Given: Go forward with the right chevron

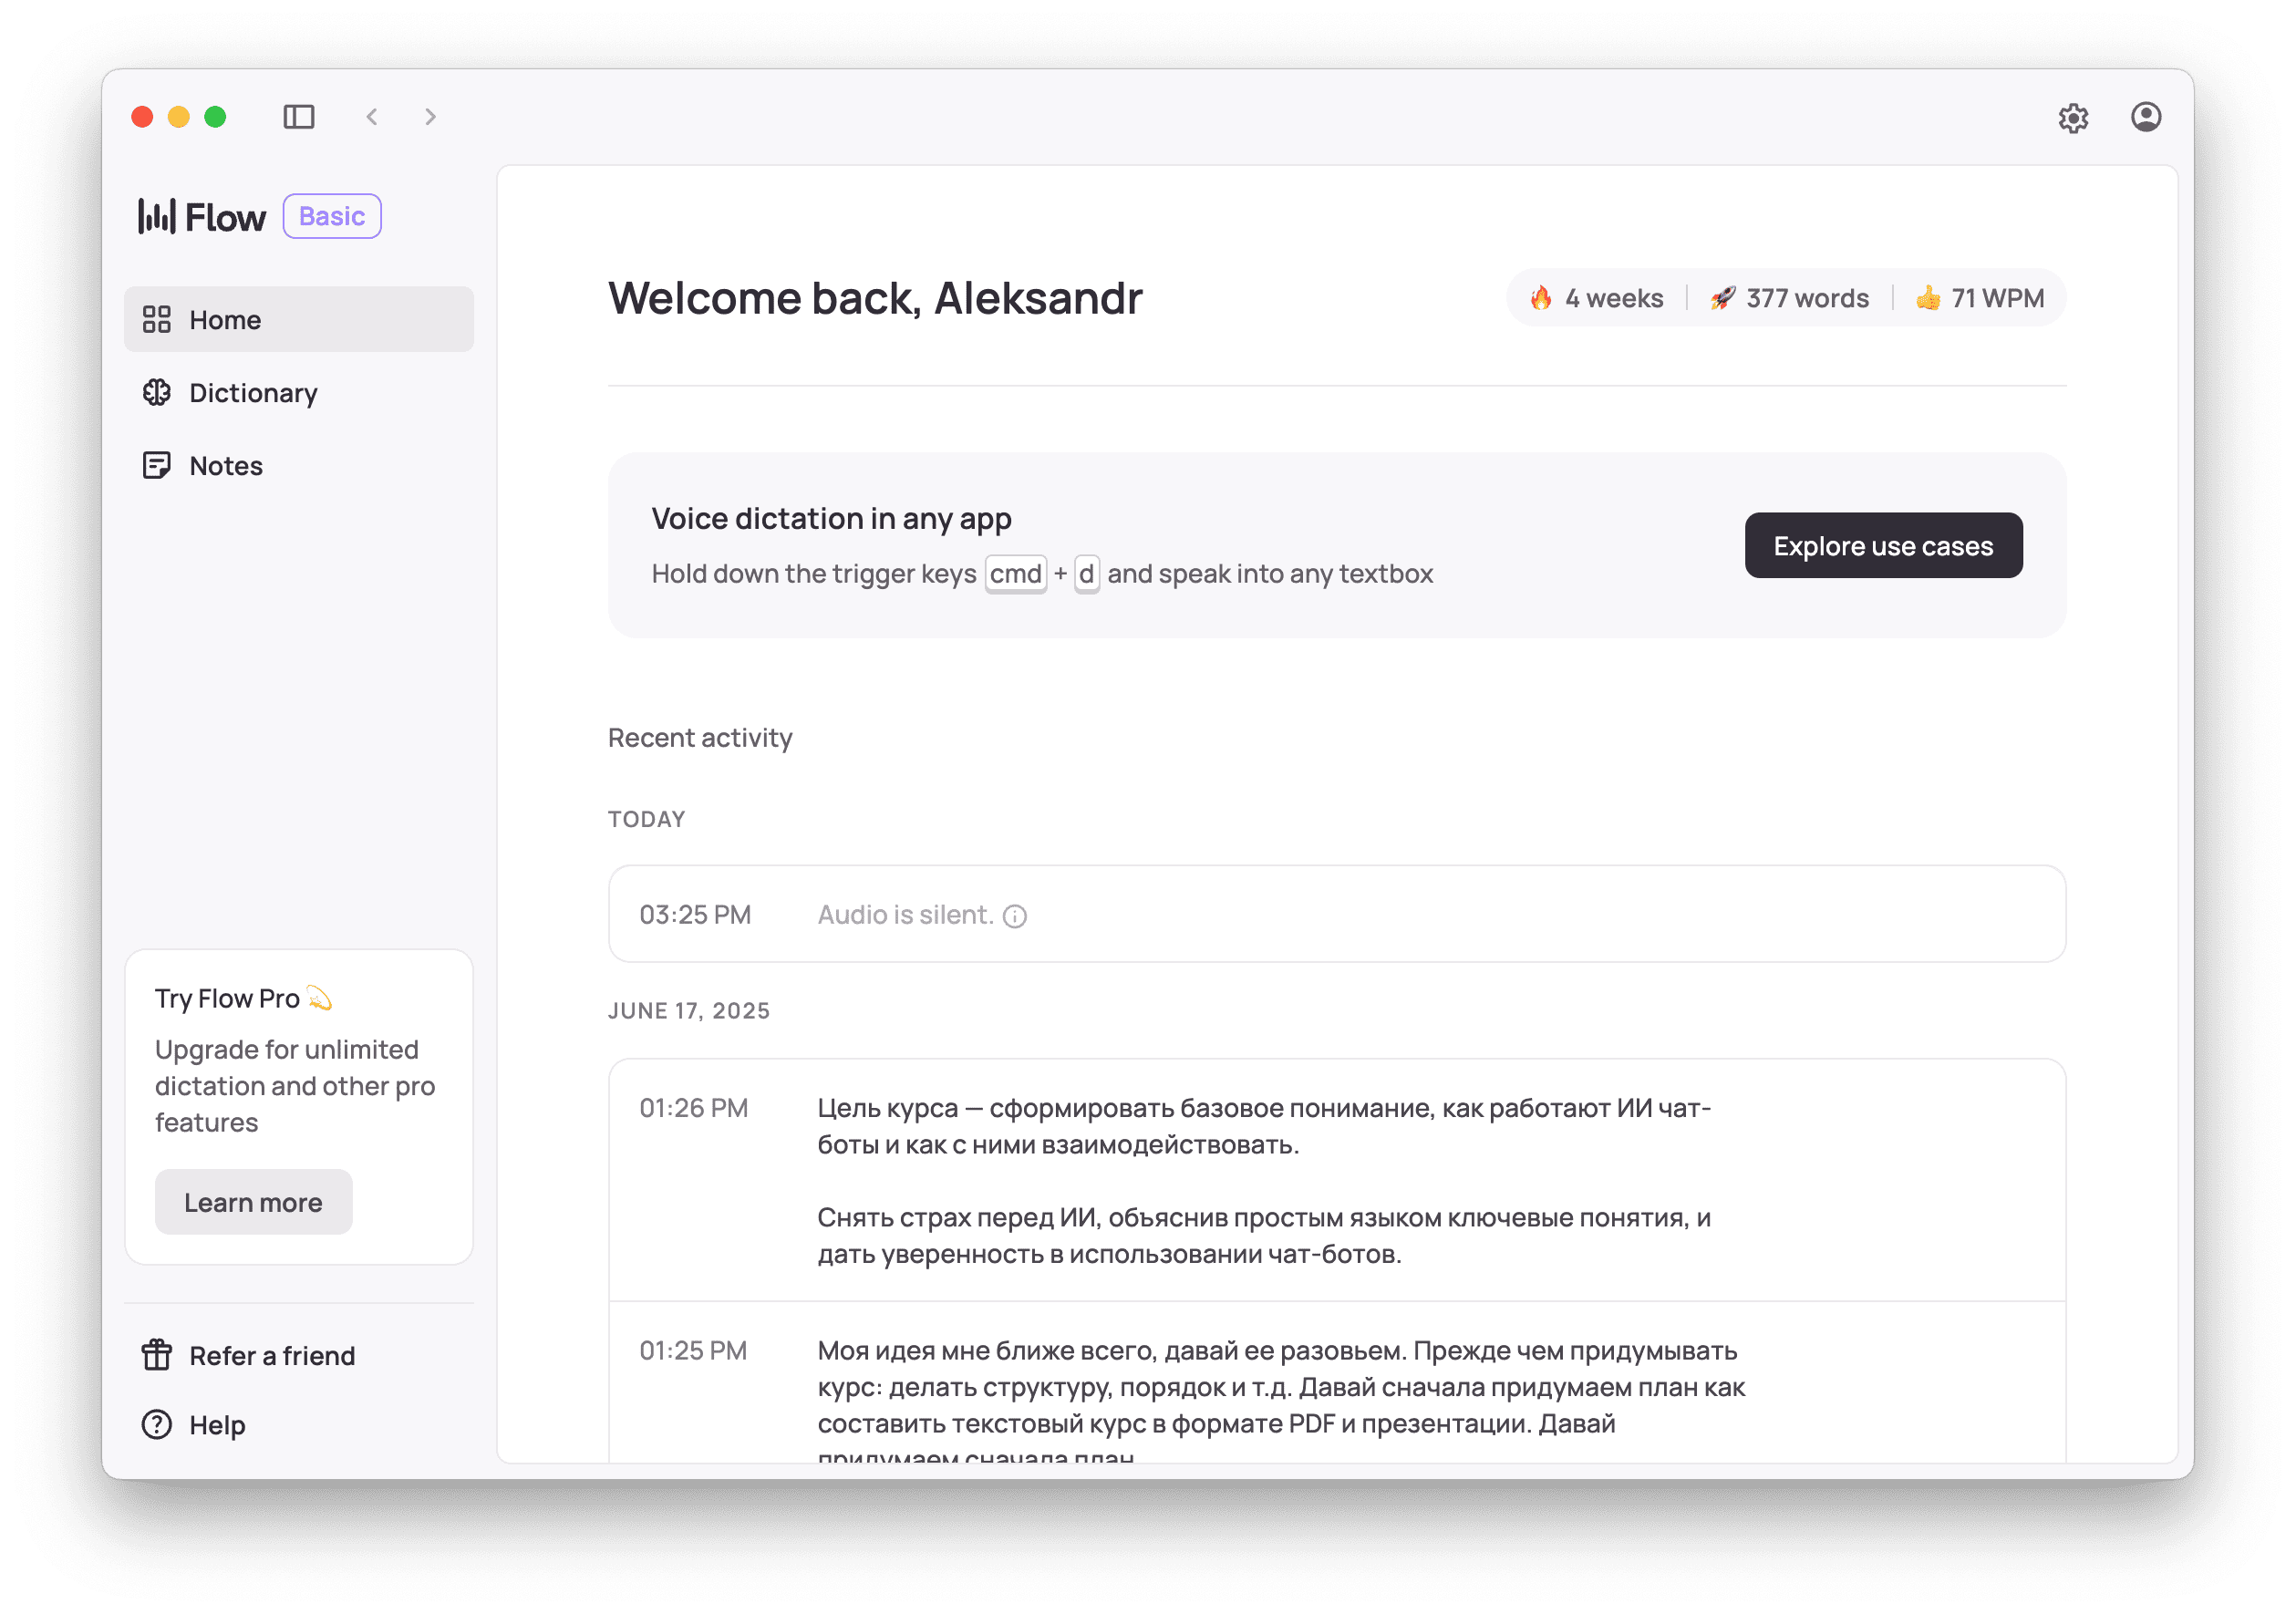Looking at the screenshot, I should point(430,117).
